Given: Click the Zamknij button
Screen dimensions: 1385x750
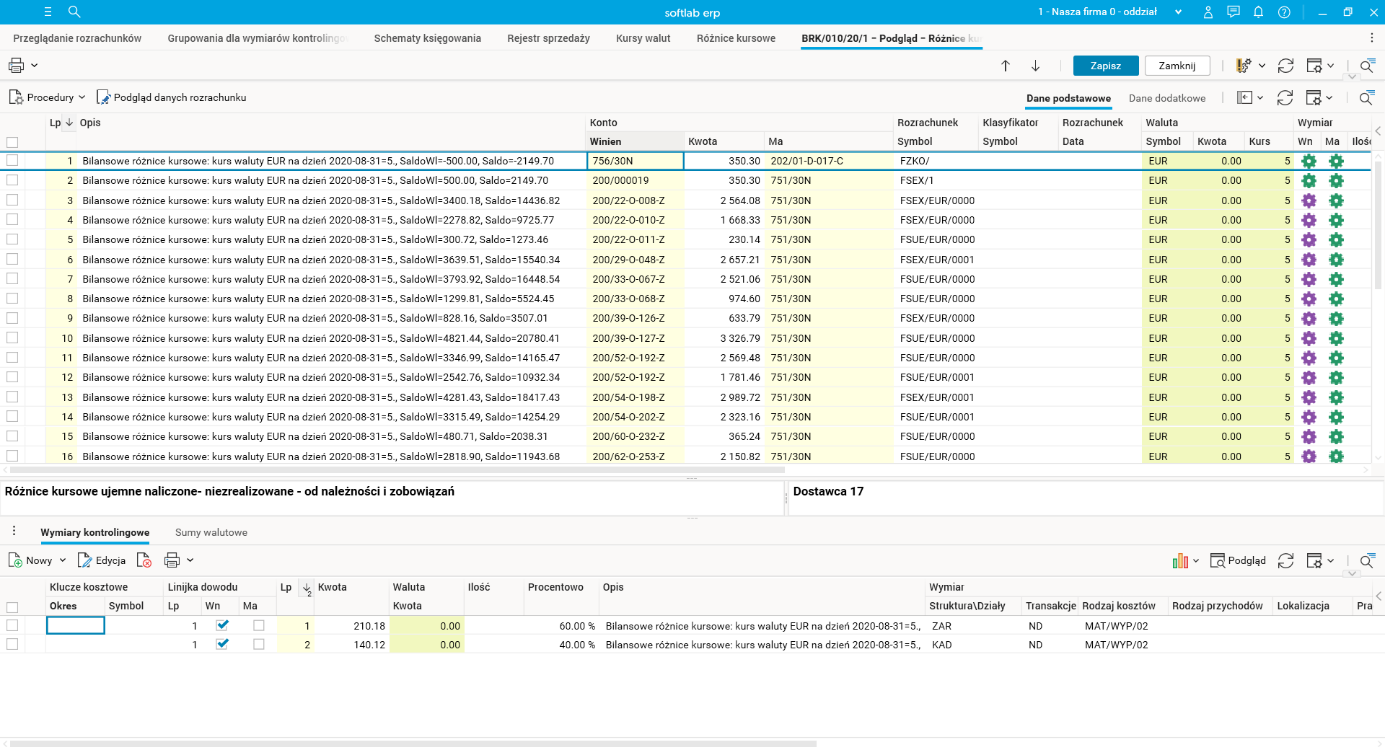Looking at the screenshot, I should pyautogui.click(x=1177, y=66).
